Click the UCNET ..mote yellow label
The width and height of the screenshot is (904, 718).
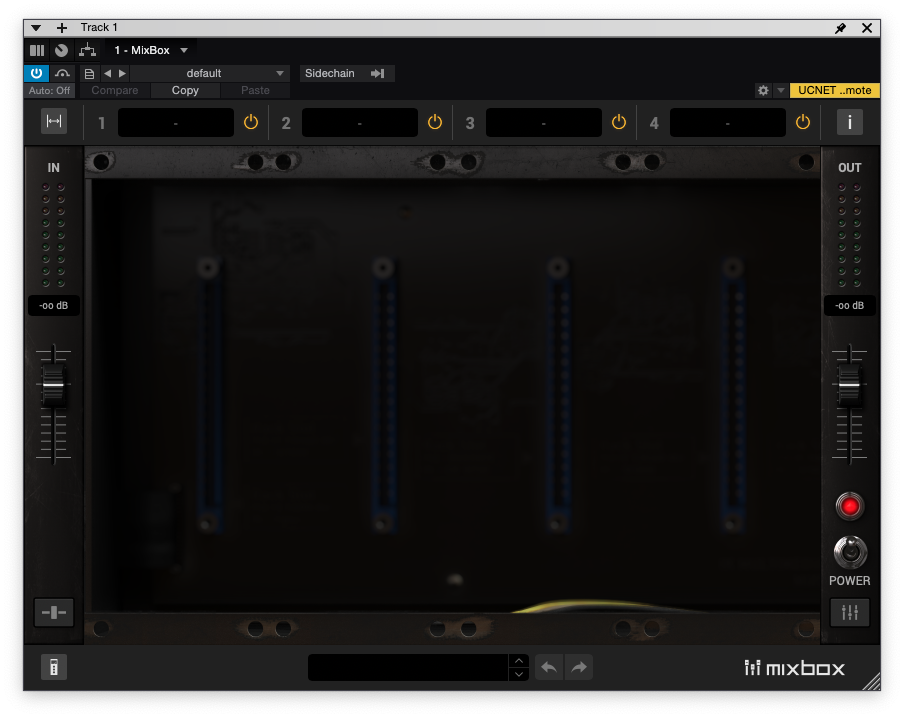click(834, 91)
